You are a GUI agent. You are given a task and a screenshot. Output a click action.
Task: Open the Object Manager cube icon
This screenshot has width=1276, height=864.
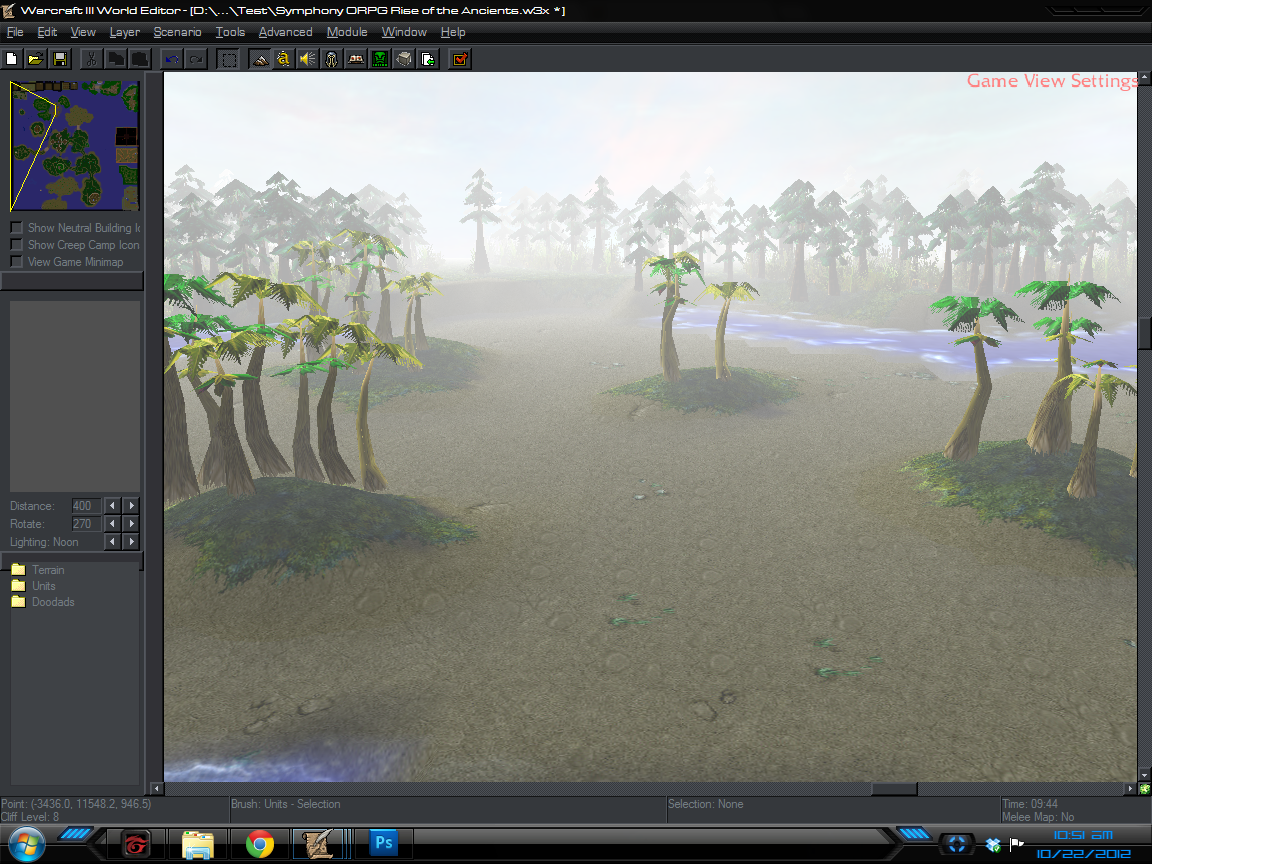point(404,59)
